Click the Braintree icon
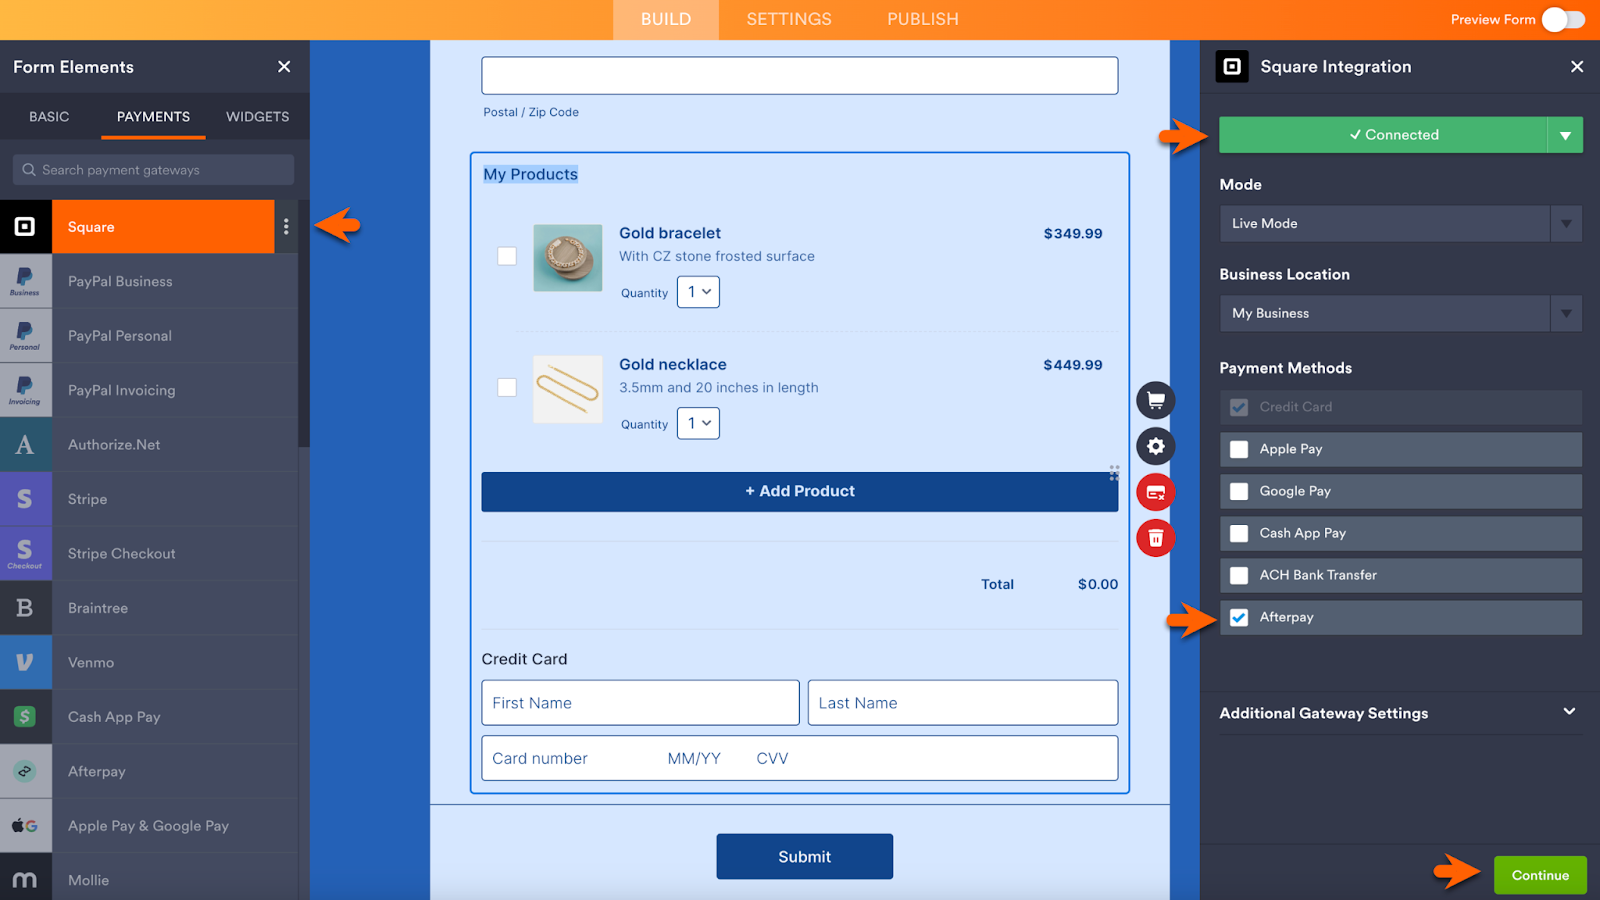Image resolution: width=1600 pixels, height=900 pixels. coord(25,608)
